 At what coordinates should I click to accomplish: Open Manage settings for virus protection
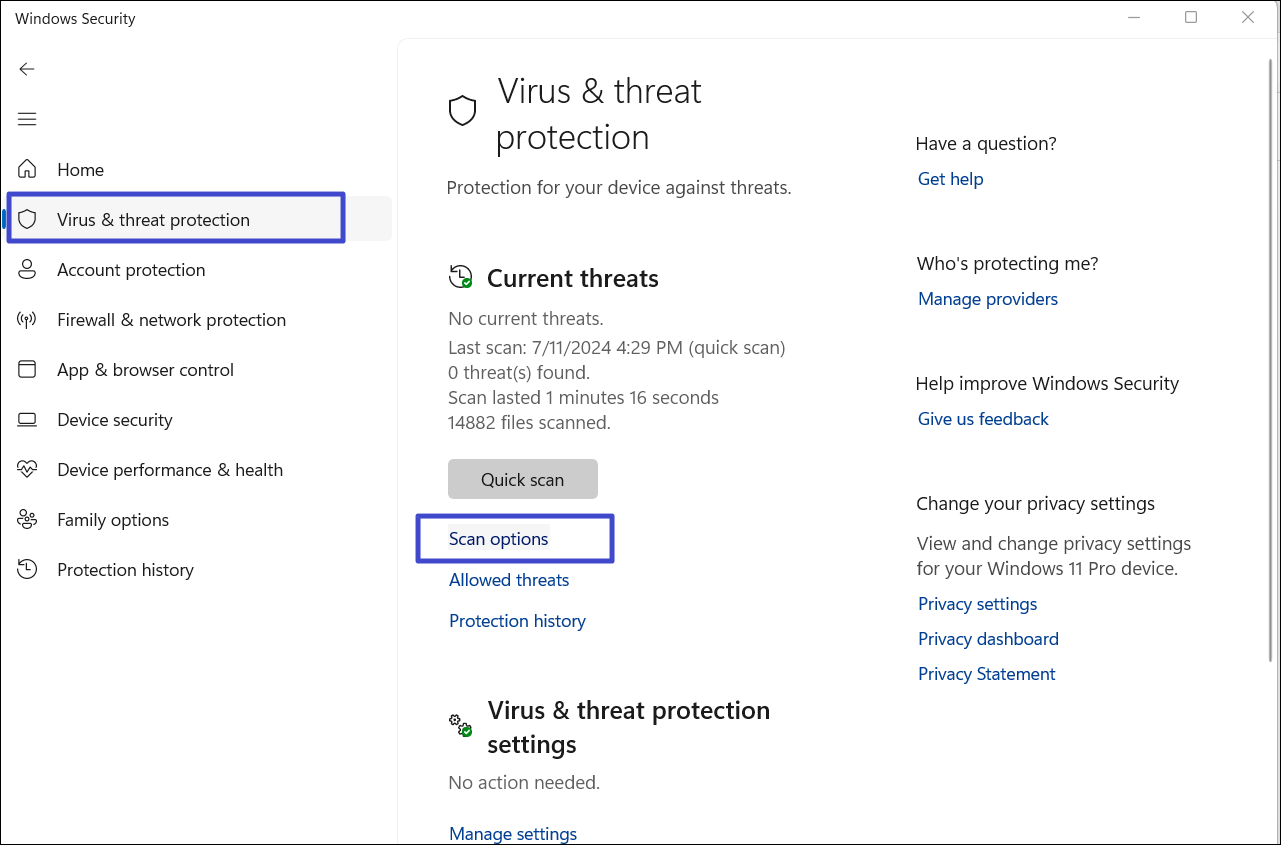[x=513, y=834]
